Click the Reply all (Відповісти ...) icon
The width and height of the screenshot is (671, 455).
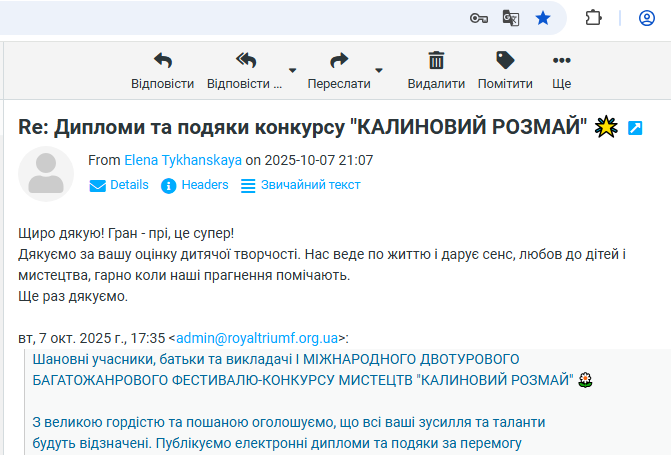click(x=245, y=61)
